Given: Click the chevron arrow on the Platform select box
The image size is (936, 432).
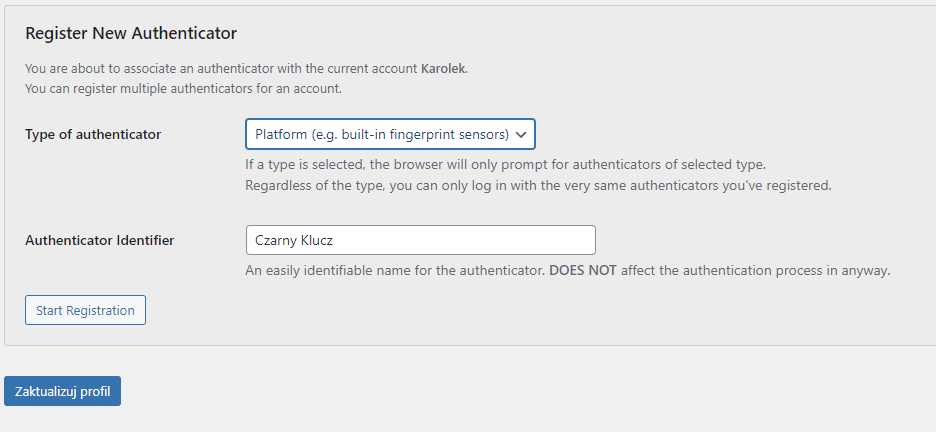Looking at the screenshot, I should [521, 135].
